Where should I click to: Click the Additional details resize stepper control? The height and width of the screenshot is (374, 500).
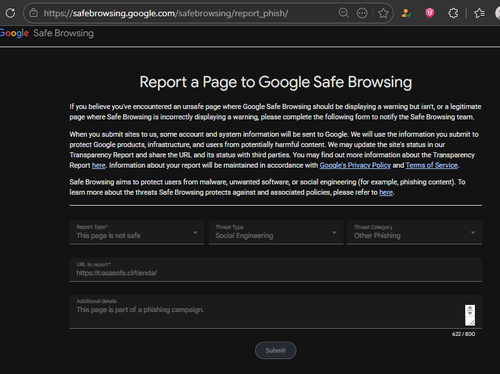pyautogui.click(x=470, y=315)
